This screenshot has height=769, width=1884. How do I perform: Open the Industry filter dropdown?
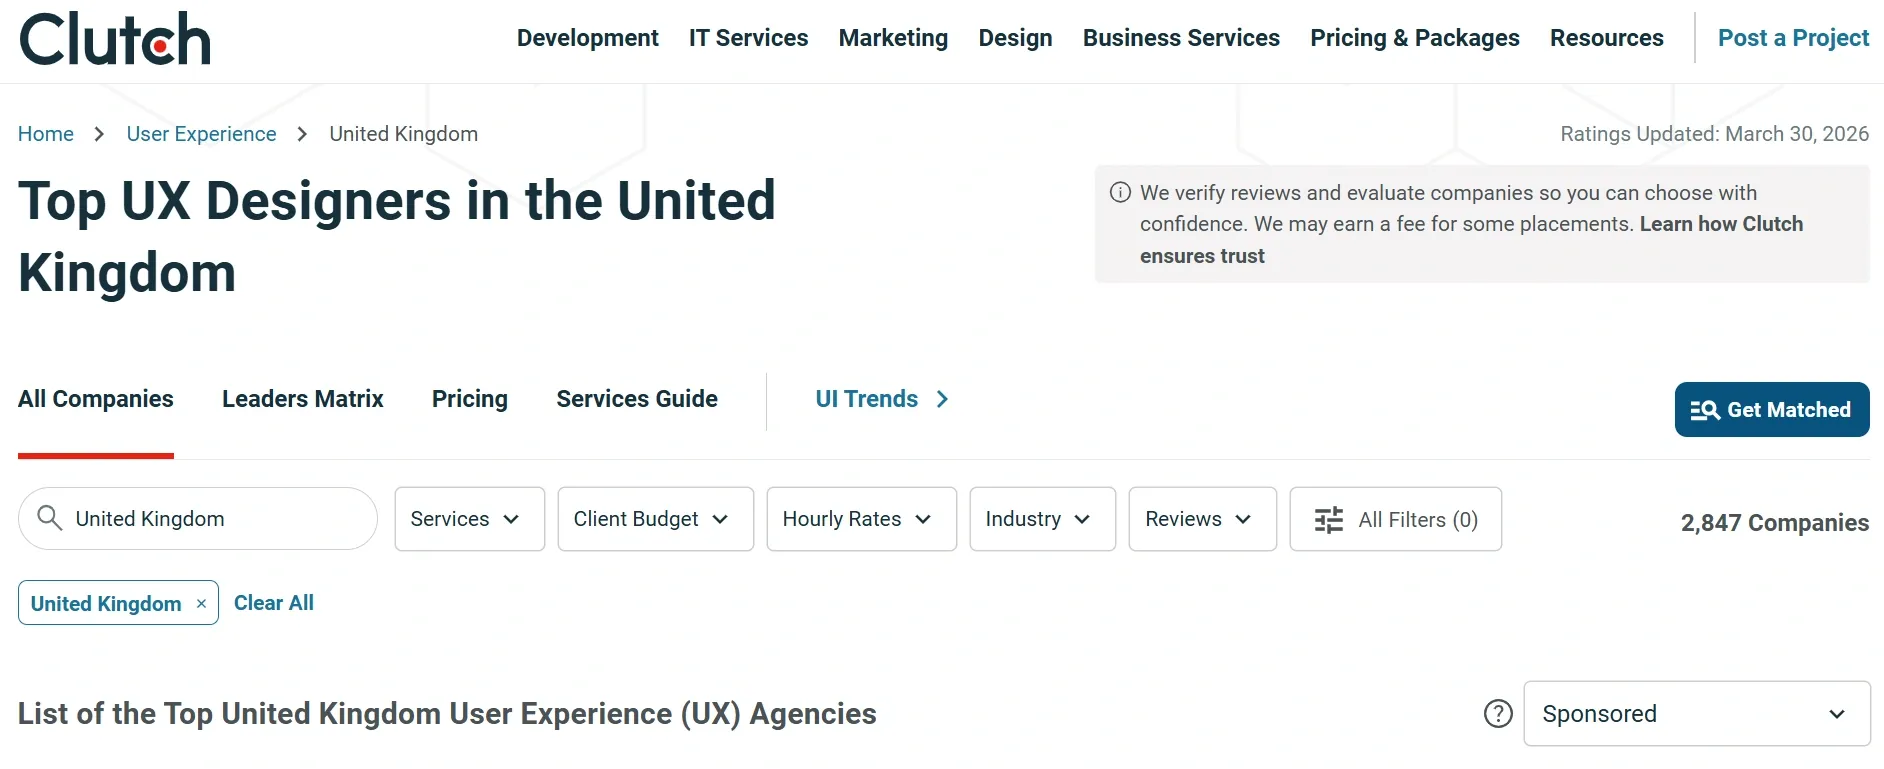click(1042, 519)
